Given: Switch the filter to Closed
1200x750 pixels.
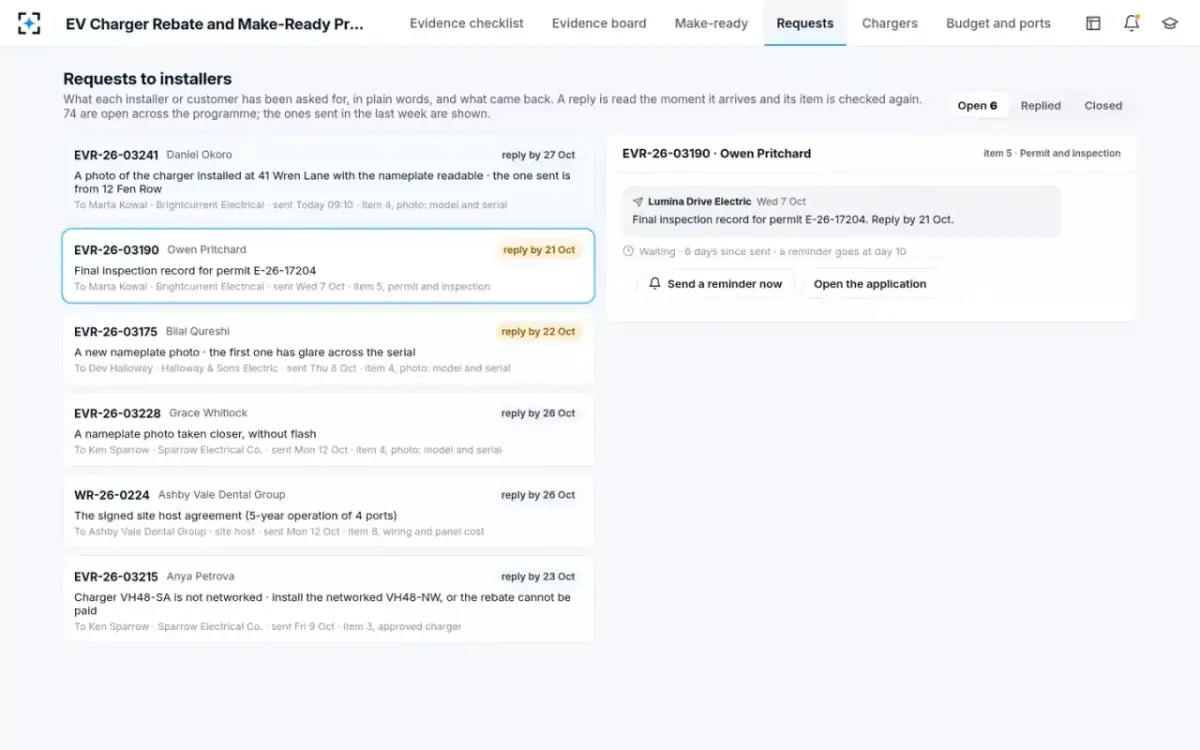Looking at the screenshot, I should (x=1103, y=105).
